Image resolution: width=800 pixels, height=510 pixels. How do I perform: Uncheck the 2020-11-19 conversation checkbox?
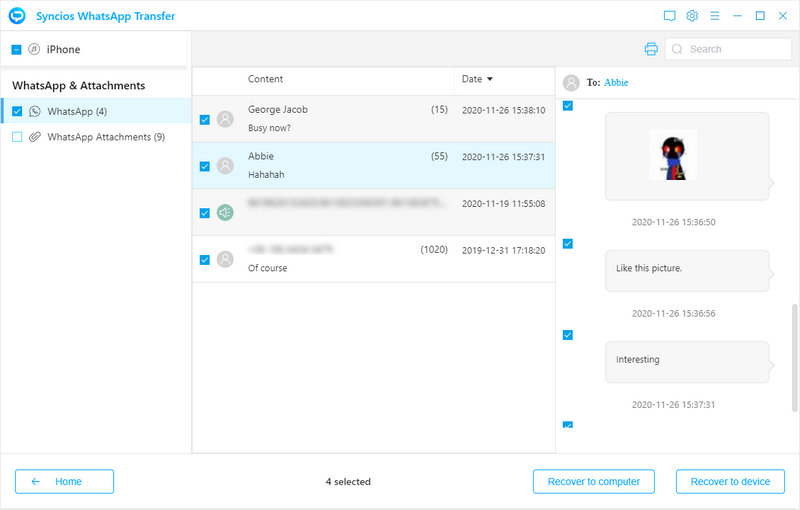(205, 213)
